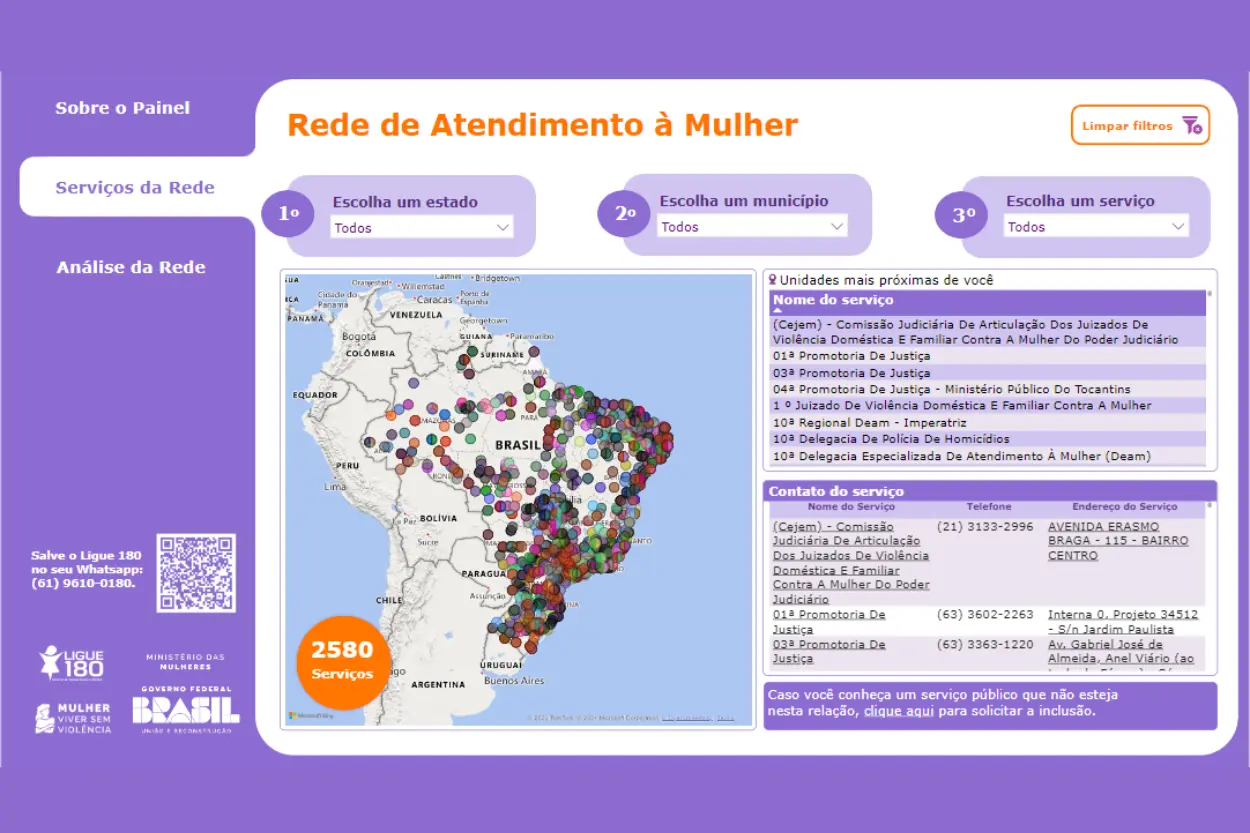The height and width of the screenshot is (833, 1250).
Task: Open the Interna 0, Projeto 34512 address link
Action: point(1122,622)
